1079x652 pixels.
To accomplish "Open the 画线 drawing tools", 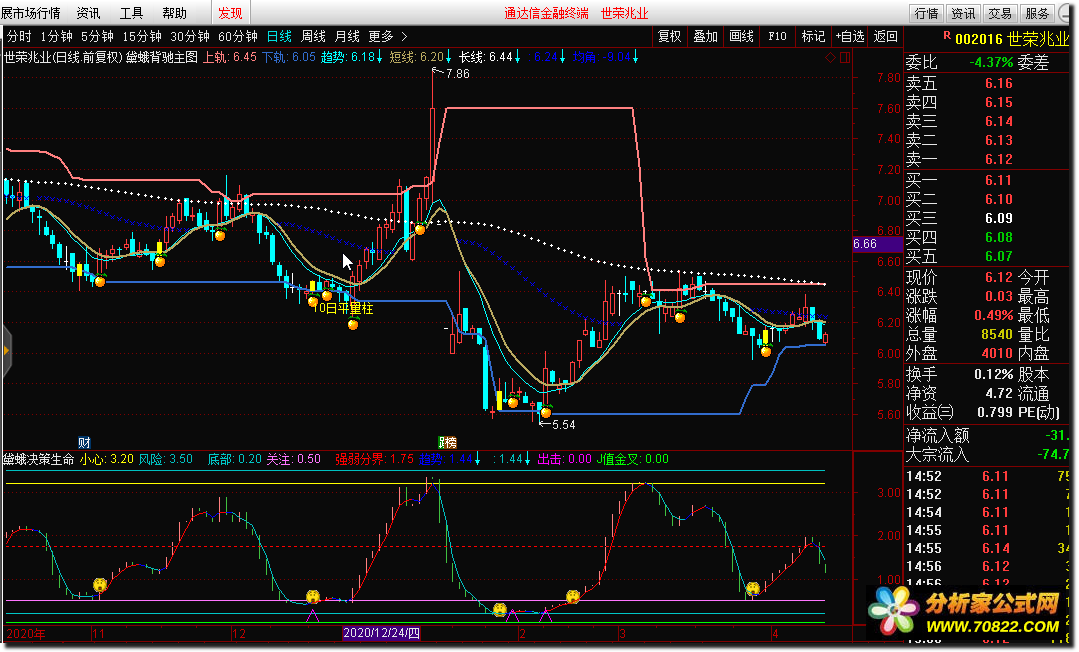I will click(741, 36).
